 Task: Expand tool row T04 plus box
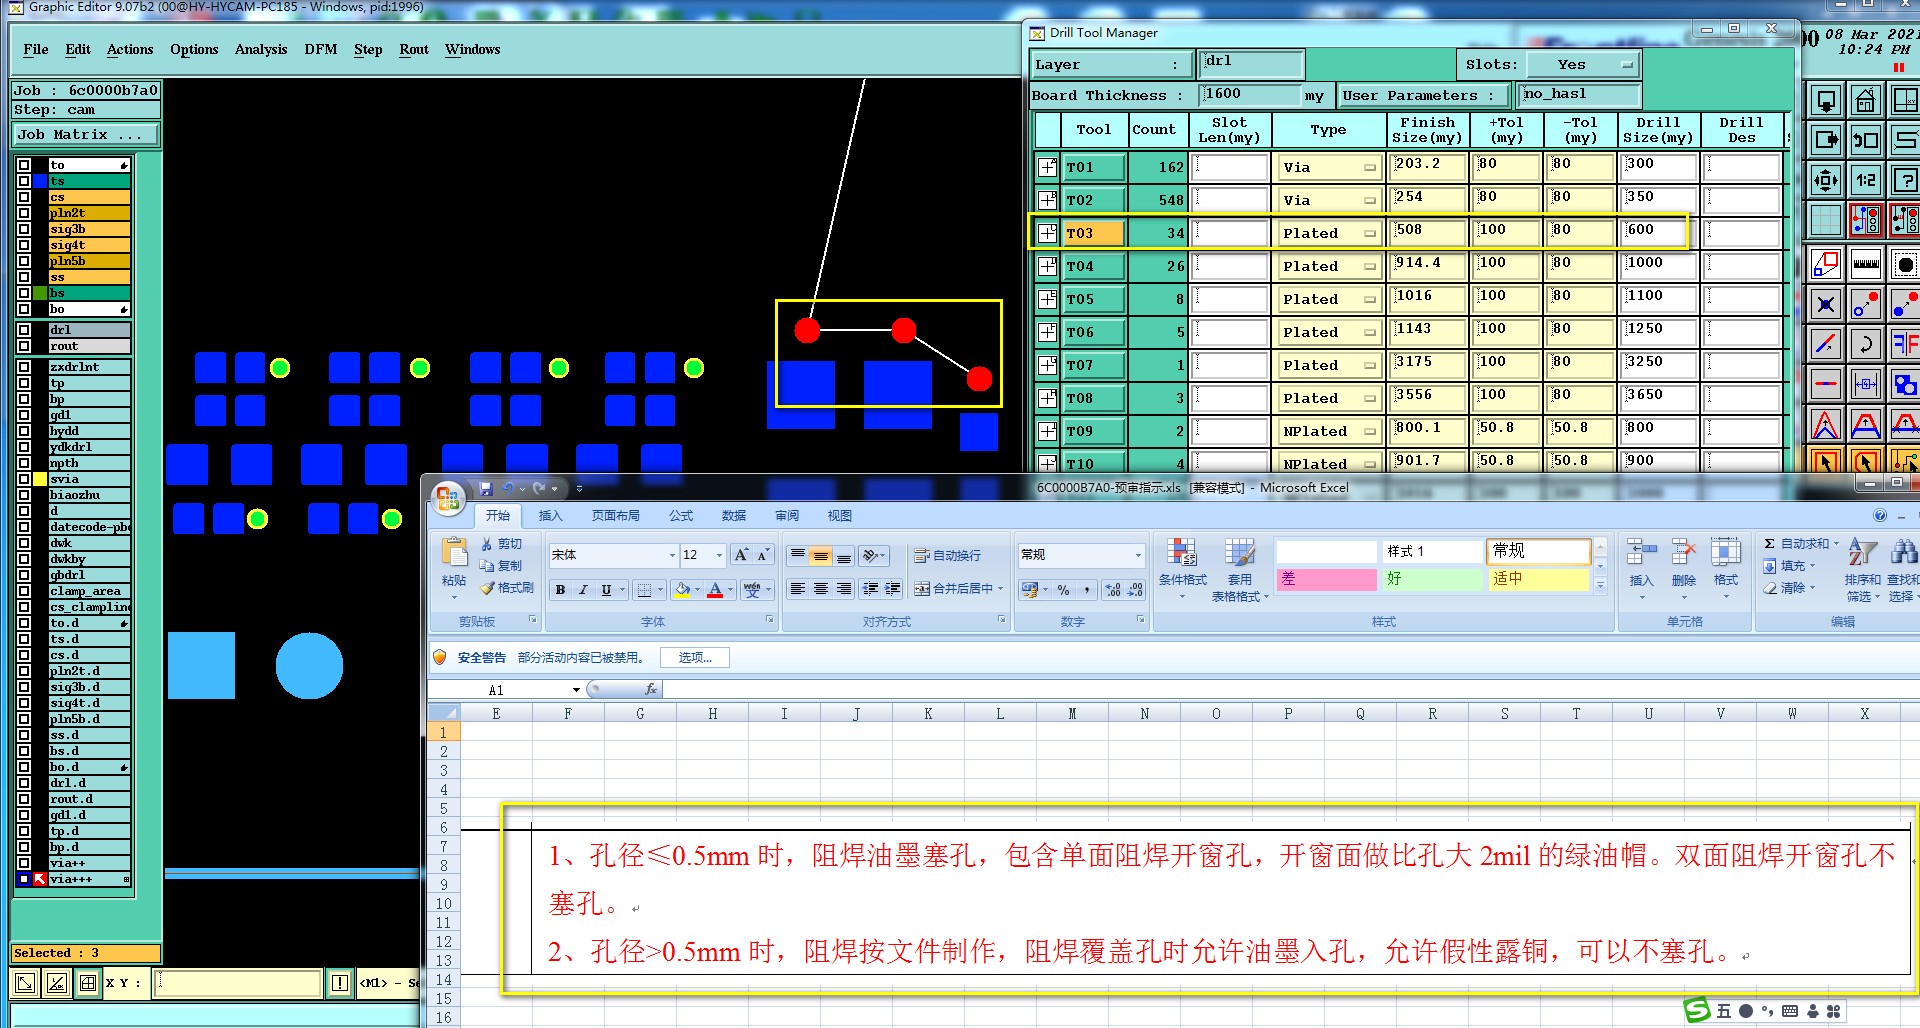click(1047, 266)
